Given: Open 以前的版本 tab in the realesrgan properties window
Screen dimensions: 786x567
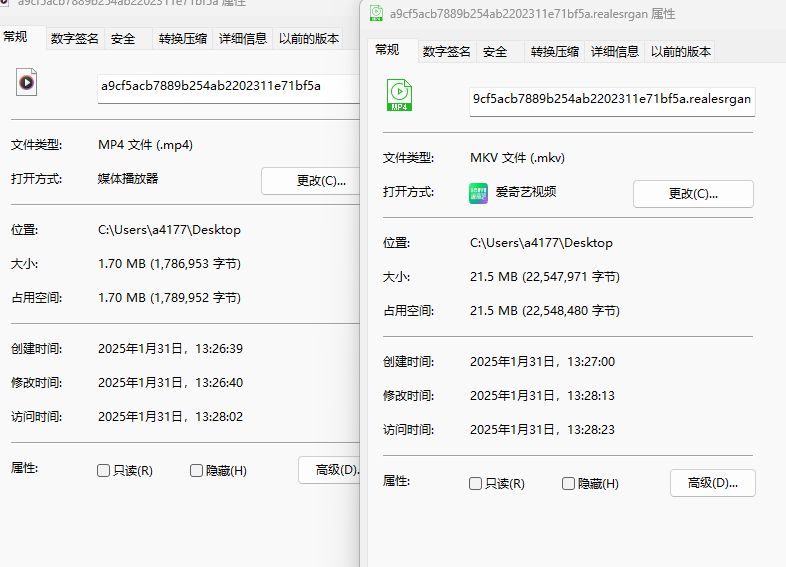Looking at the screenshot, I should click(680, 52).
